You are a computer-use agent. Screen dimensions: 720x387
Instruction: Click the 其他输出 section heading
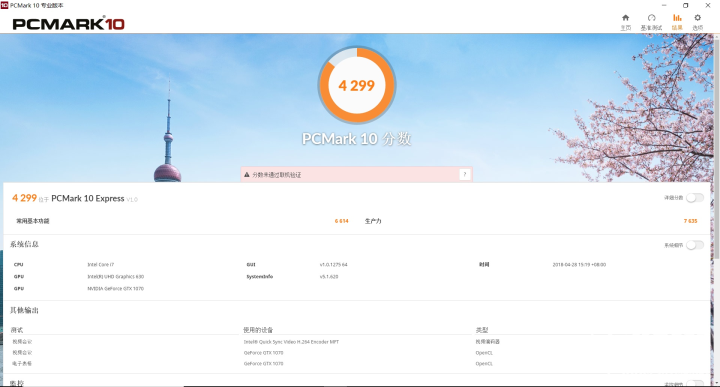pyautogui.click(x=24, y=310)
